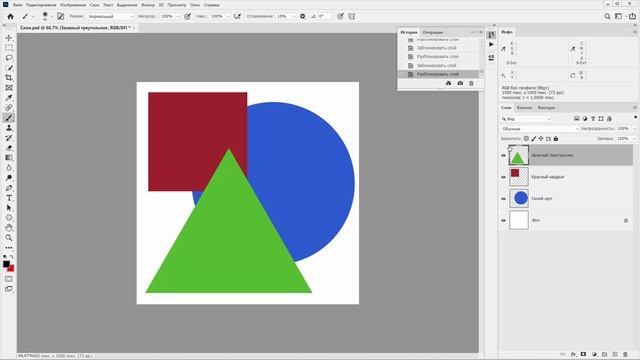Image resolution: width=640 pixels, height=360 pixels.
Task: Select the Lasso tool
Action: (x=9, y=58)
